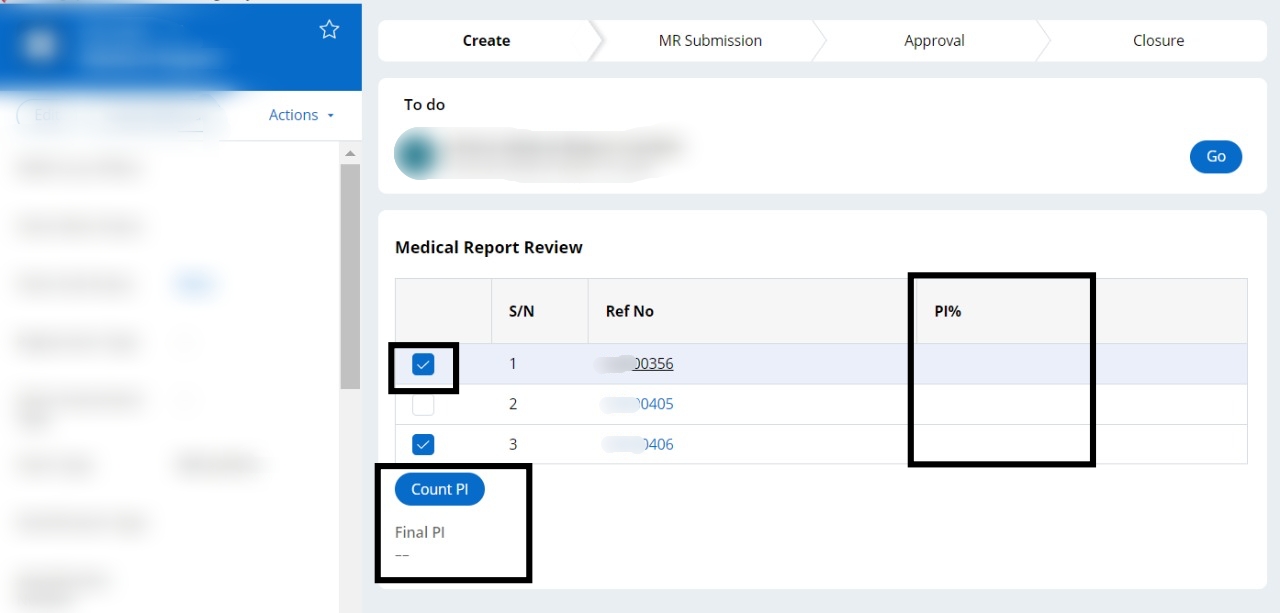1280x613 pixels.
Task: Check the checkbox for row 2
Action: click(423, 403)
